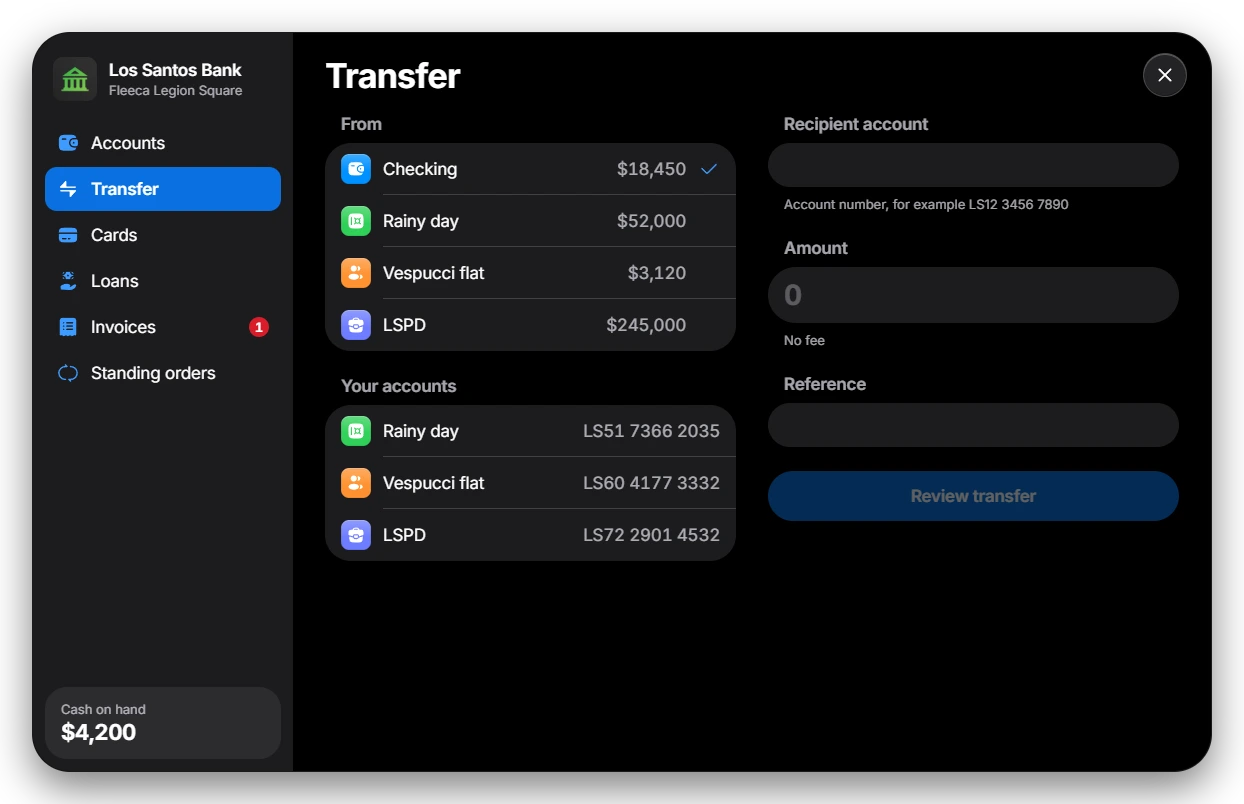Close the bank window with X
Screen dimensions: 1244x804
pos(1165,75)
